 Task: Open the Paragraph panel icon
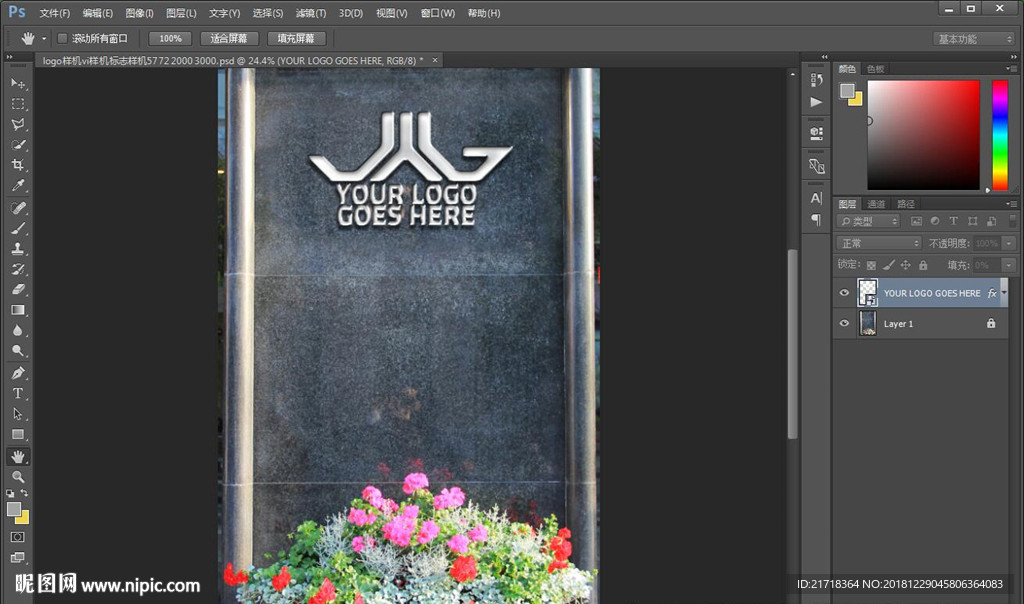(x=816, y=220)
